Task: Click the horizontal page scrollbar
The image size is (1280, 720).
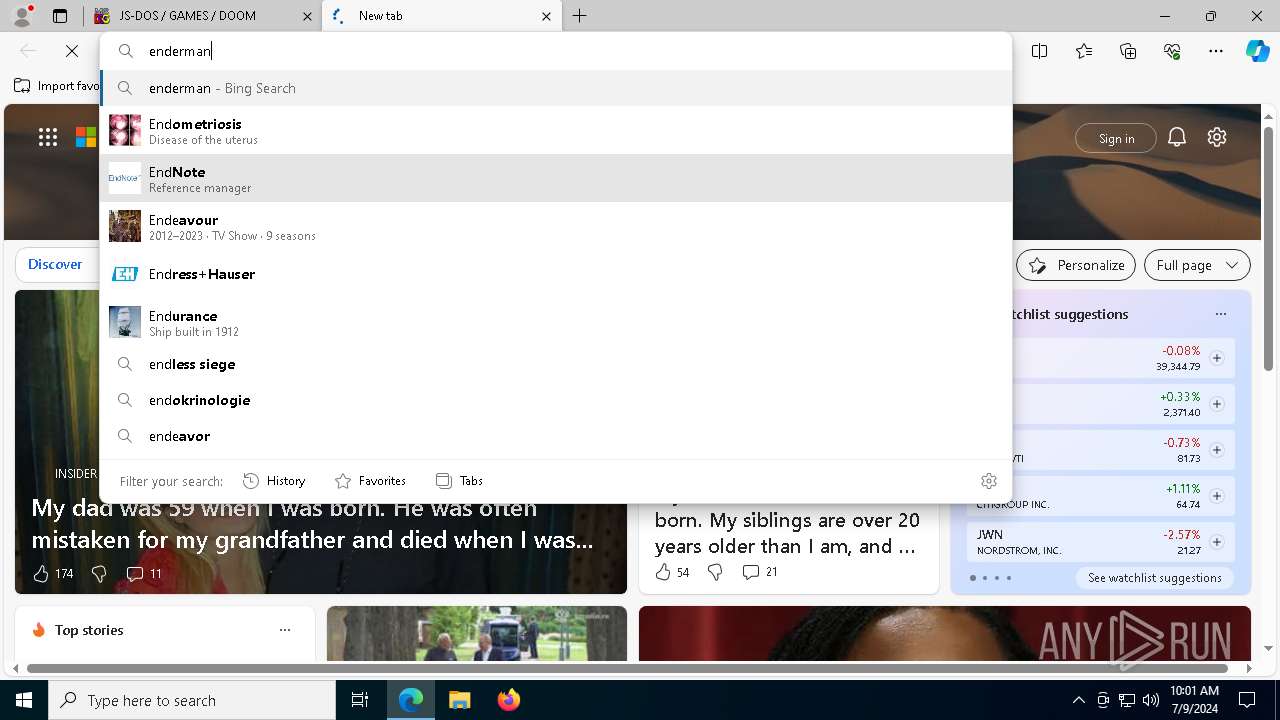Action: click(x=627, y=668)
